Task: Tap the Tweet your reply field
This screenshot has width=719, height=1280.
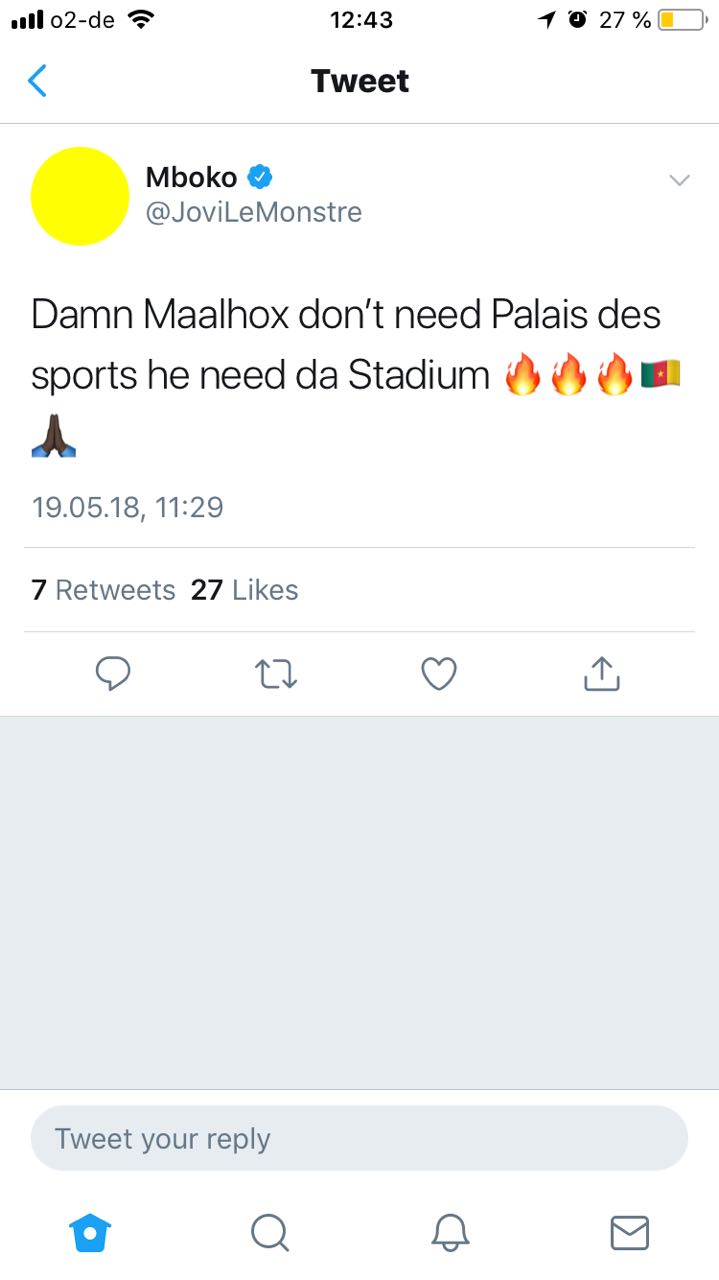Action: [359, 1138]
